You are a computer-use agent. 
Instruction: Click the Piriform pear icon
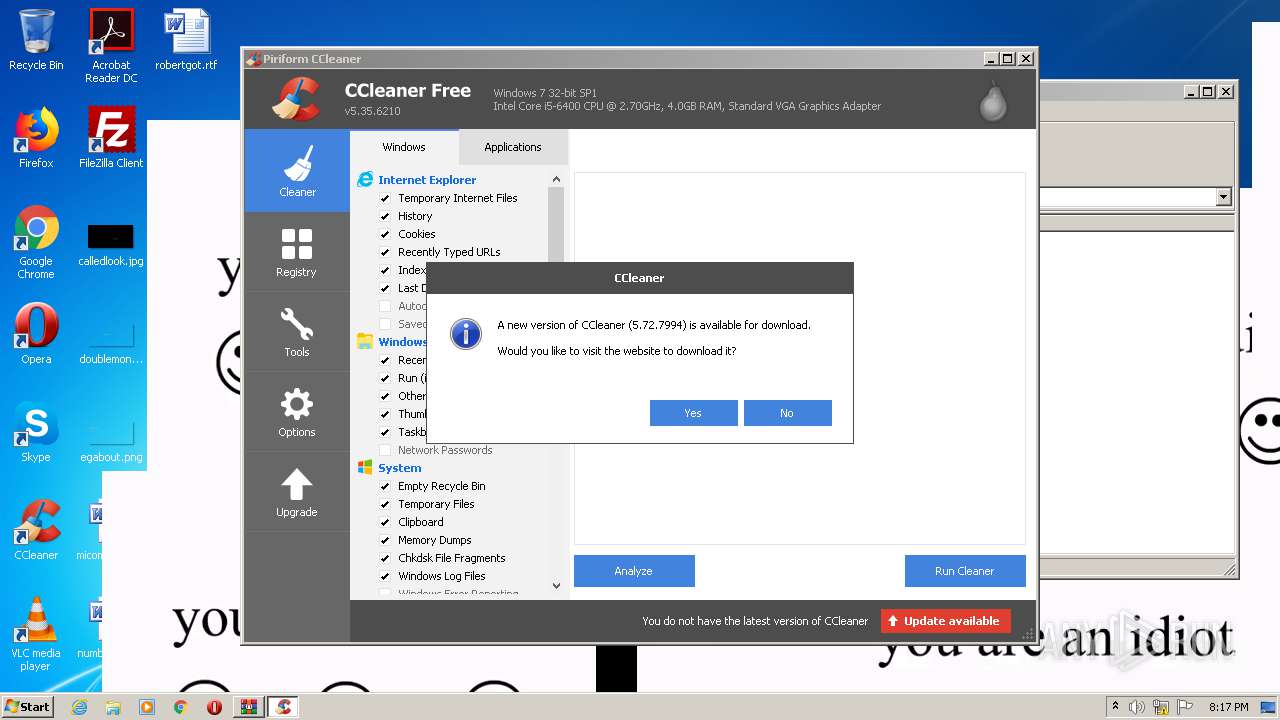tap(993, 100)
